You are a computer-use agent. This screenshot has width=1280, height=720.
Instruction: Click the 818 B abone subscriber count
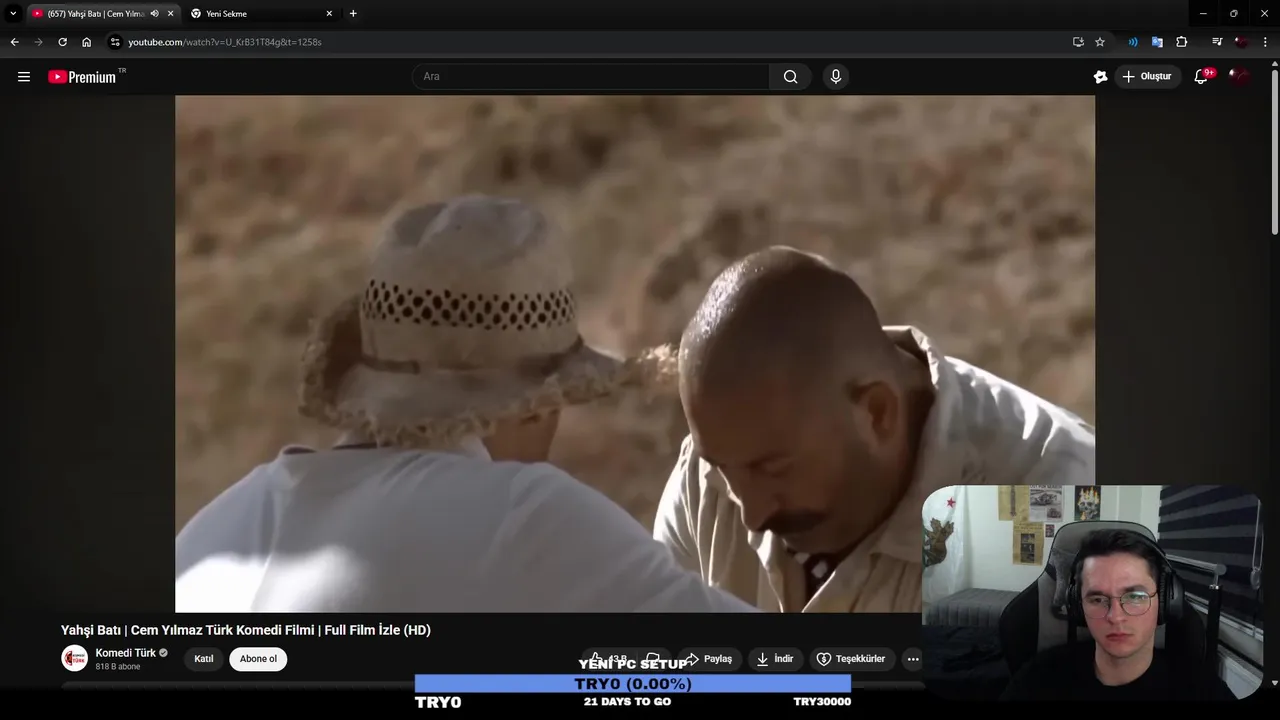coord(118,667)
